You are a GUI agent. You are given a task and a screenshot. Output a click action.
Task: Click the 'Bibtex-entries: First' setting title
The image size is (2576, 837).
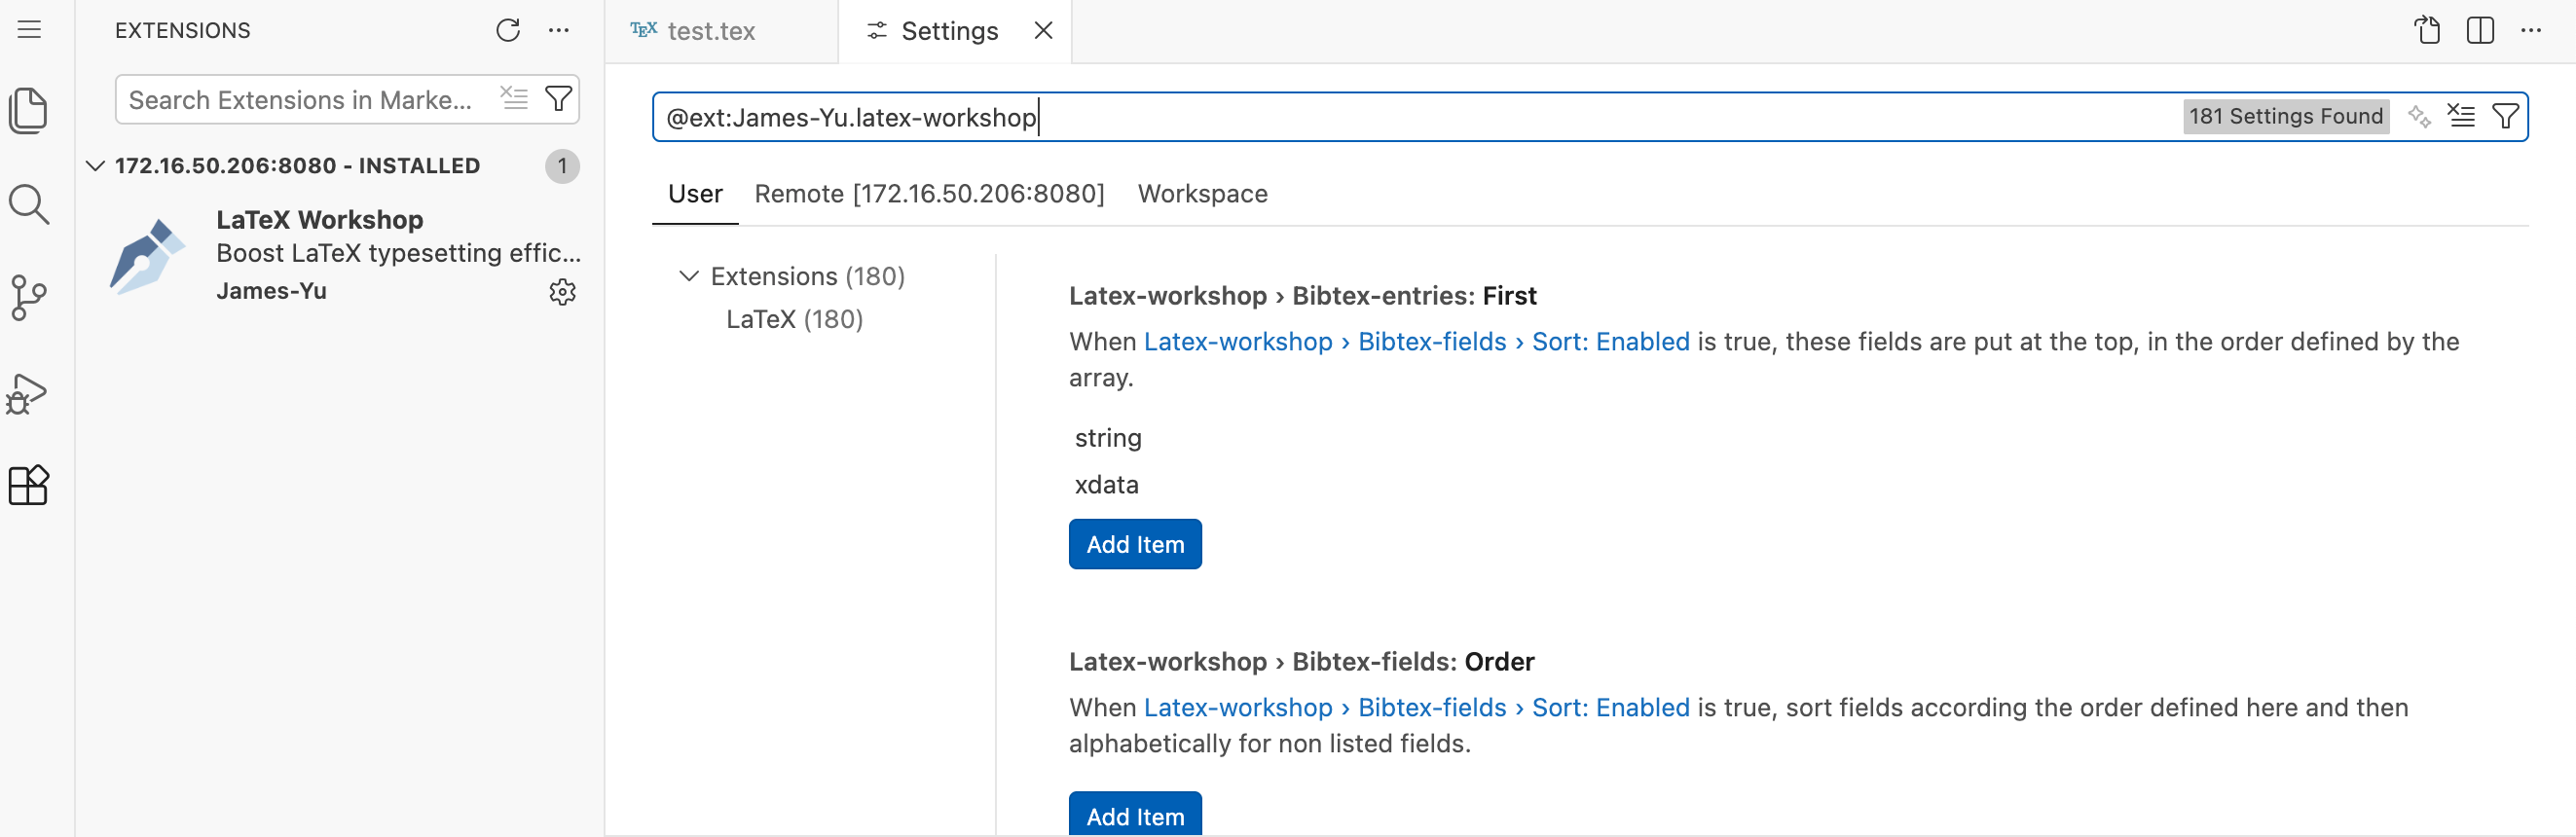[1302, 295]
